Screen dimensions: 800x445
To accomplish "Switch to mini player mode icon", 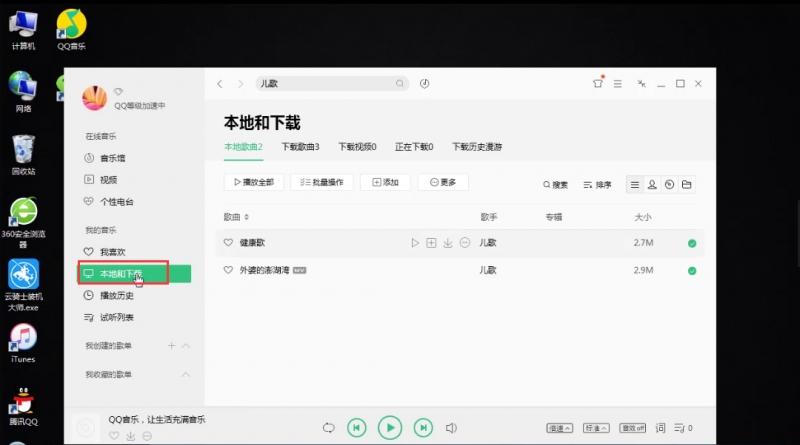I will [641, 84].
